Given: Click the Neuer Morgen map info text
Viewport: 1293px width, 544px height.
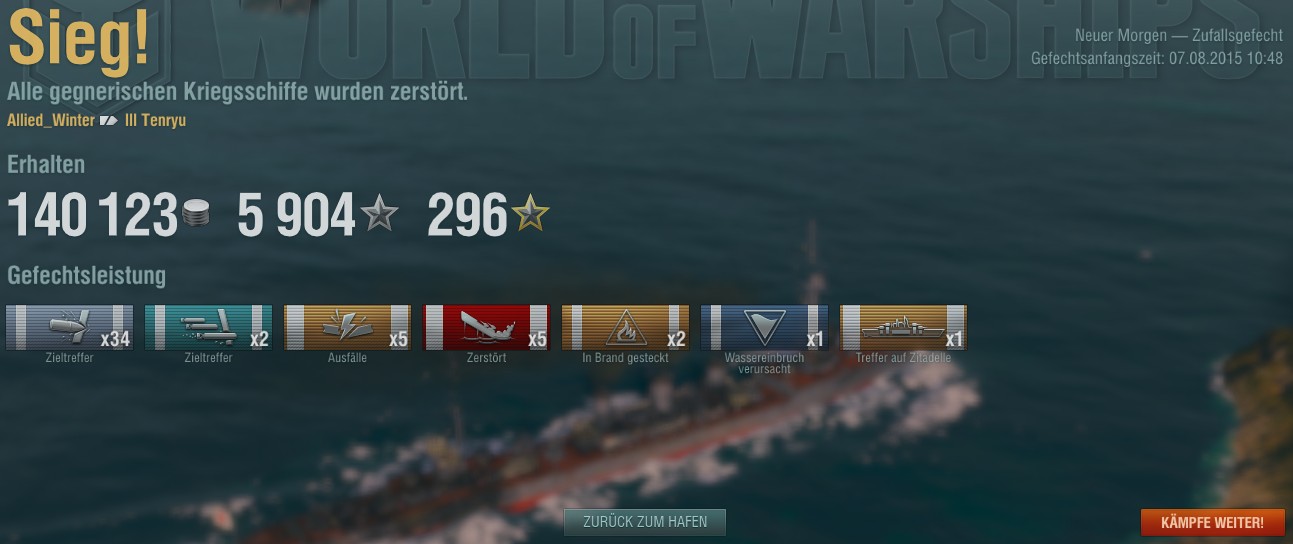Looking at the screenshot, I should [x=1179, y=35].
